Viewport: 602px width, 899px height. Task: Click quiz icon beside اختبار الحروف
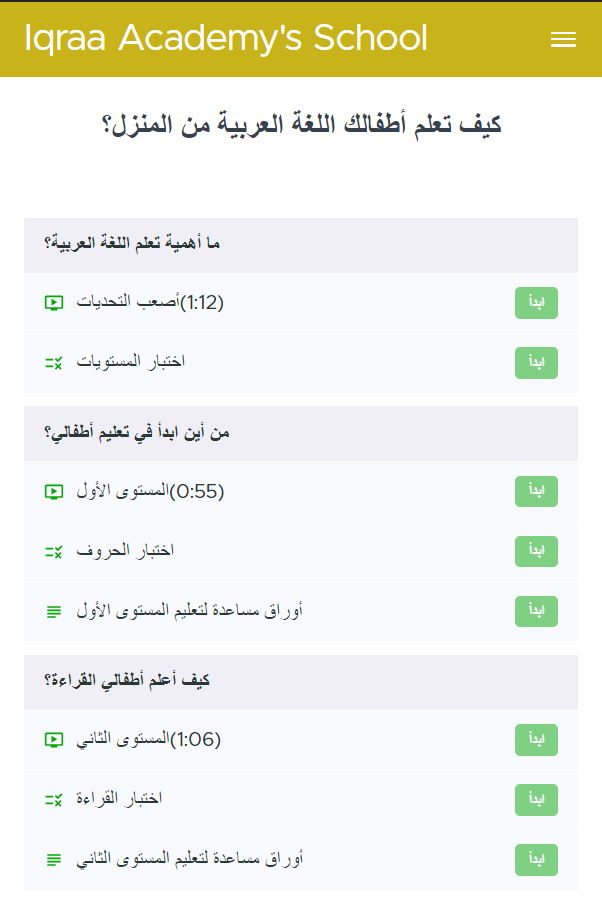(54, 551)
